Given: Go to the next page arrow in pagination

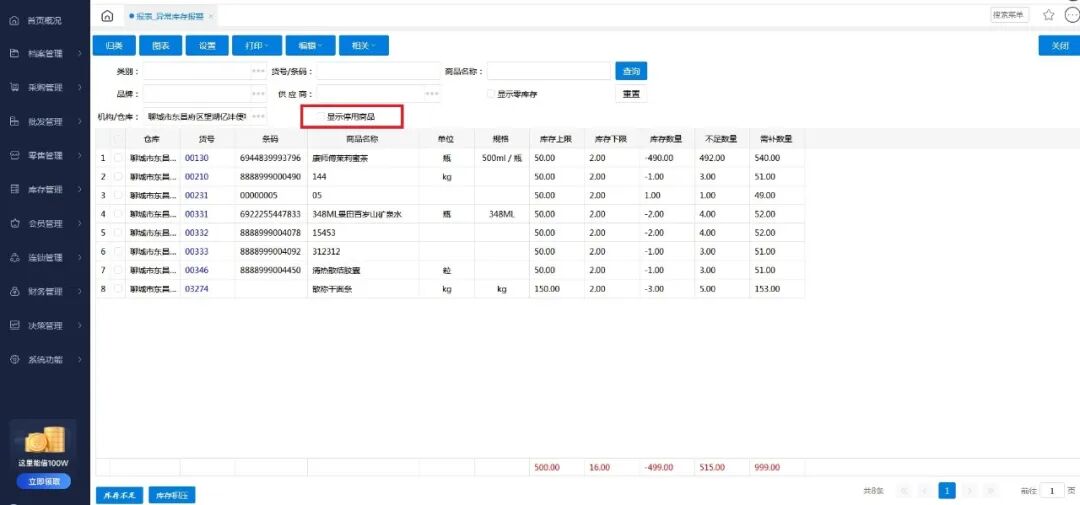Looking at the screenshot, I should (969, 491).
